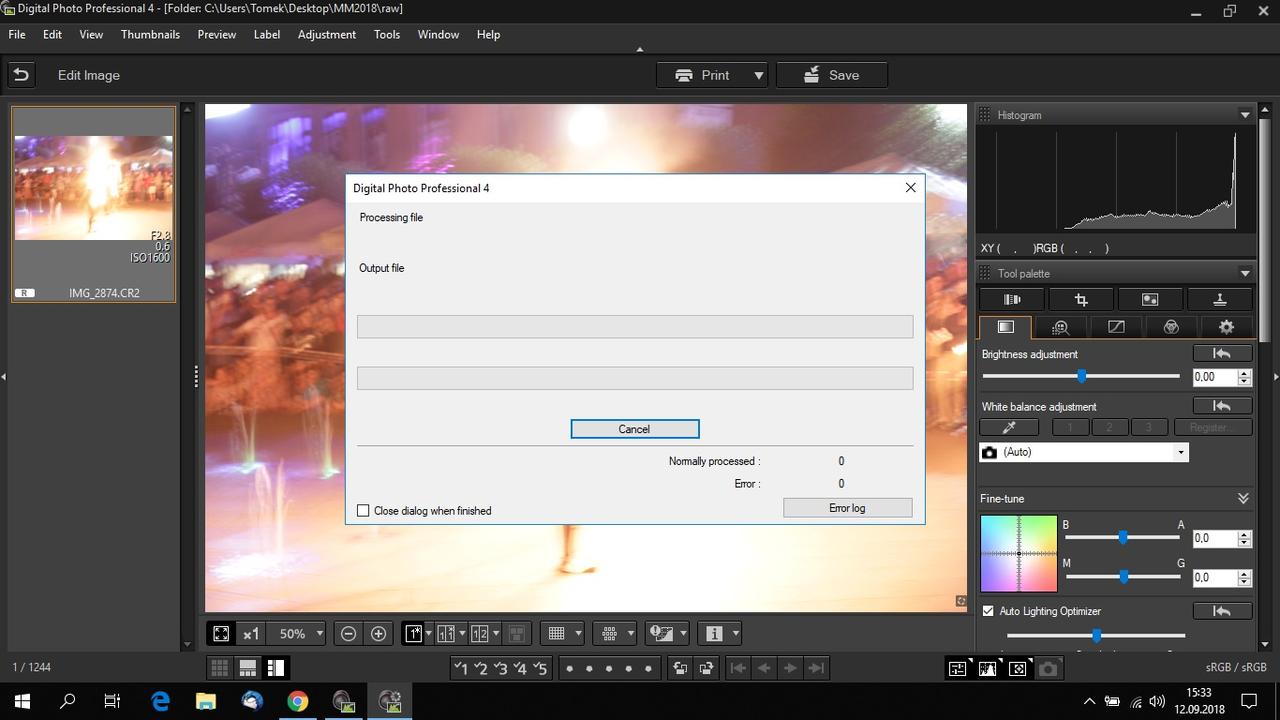Toggle Close dialog when finished checkbox
Viewport: 1280px width, 720px height.
click(x=363, y=510)
